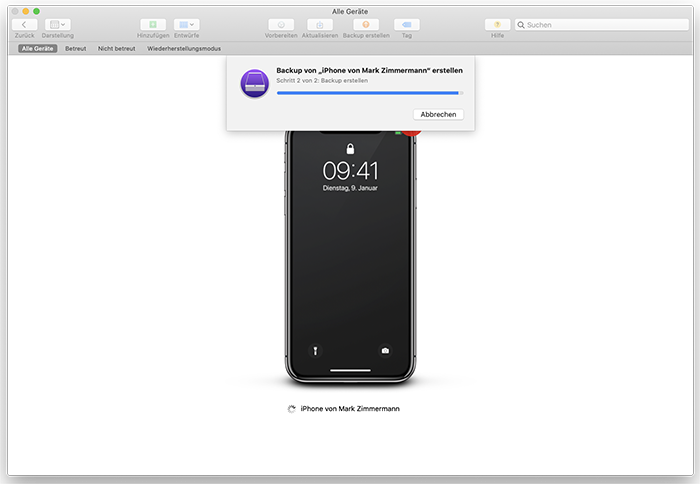Click the Vorbereiten toolbar icon

coord(280,24)
